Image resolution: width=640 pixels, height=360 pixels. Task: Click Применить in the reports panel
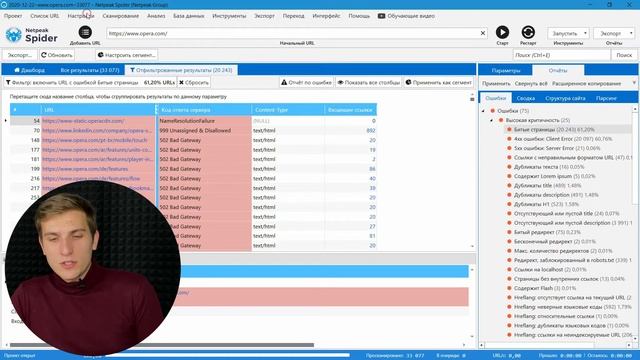(x=496, y=84)
